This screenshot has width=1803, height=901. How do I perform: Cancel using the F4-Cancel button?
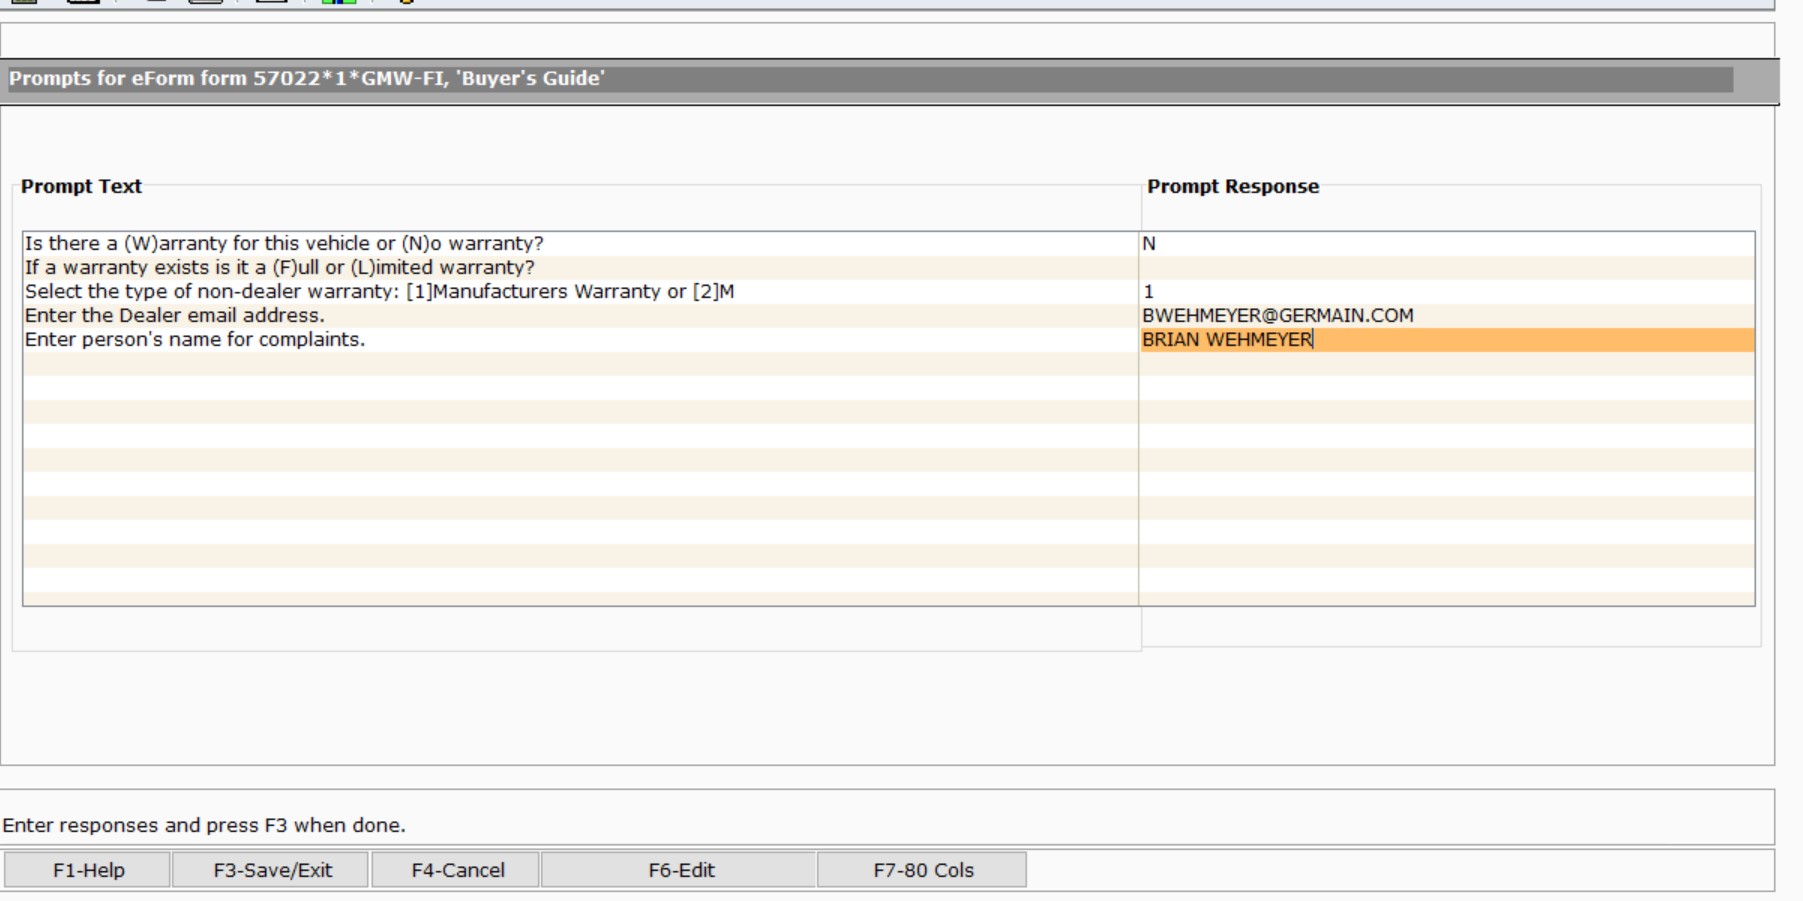[457, 870]
